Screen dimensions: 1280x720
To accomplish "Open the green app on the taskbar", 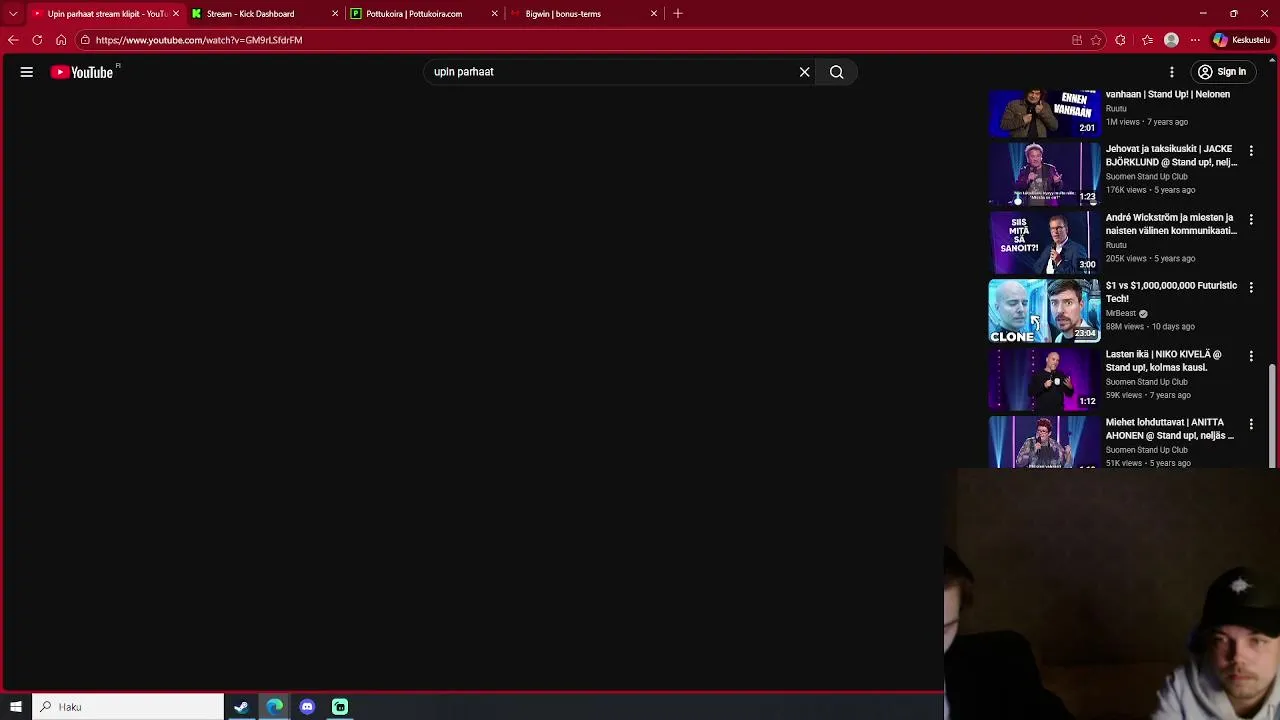I will 340,707.
